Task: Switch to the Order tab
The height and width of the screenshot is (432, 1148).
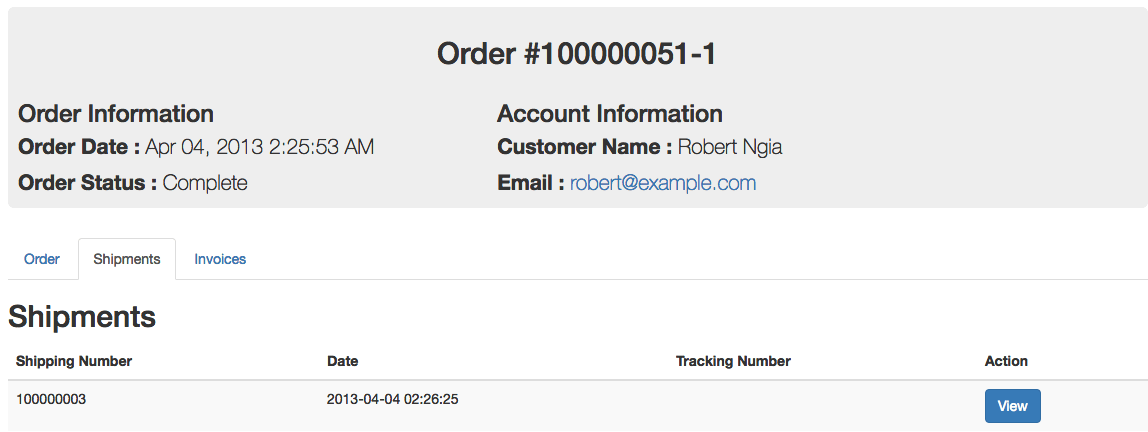Action: coord(42,259)
